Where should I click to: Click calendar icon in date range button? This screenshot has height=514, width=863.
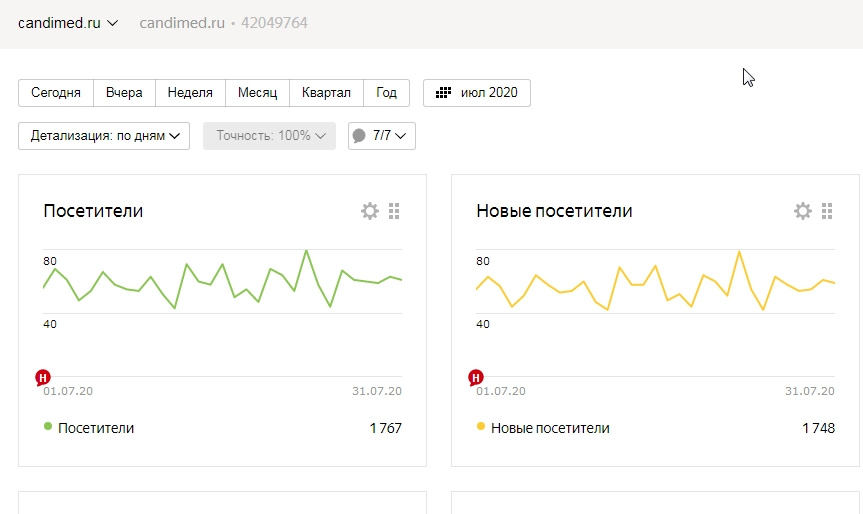point(443,92)
